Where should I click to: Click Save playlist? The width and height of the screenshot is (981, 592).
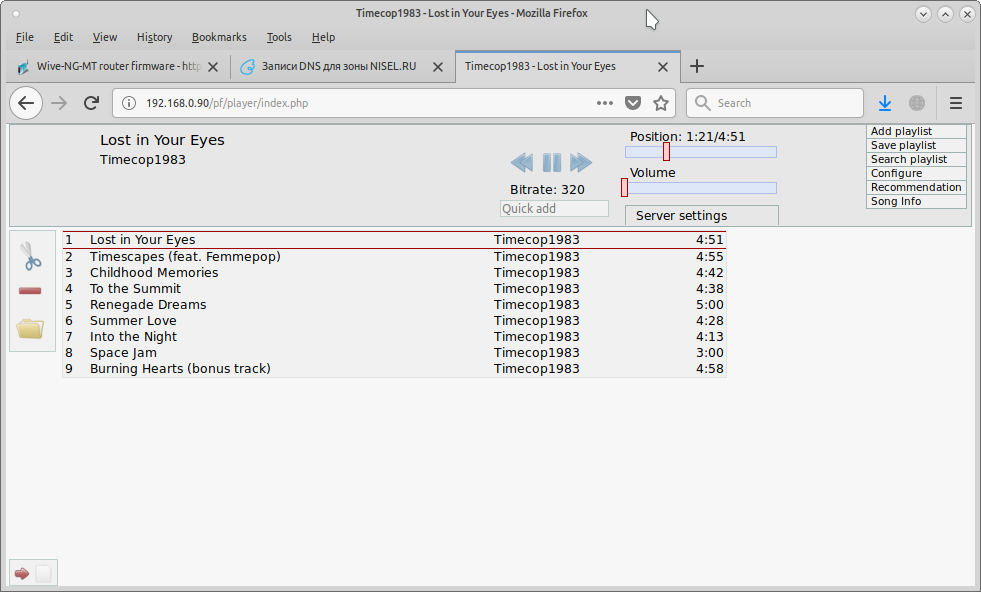pyautogui.click(x=916, y=145)
